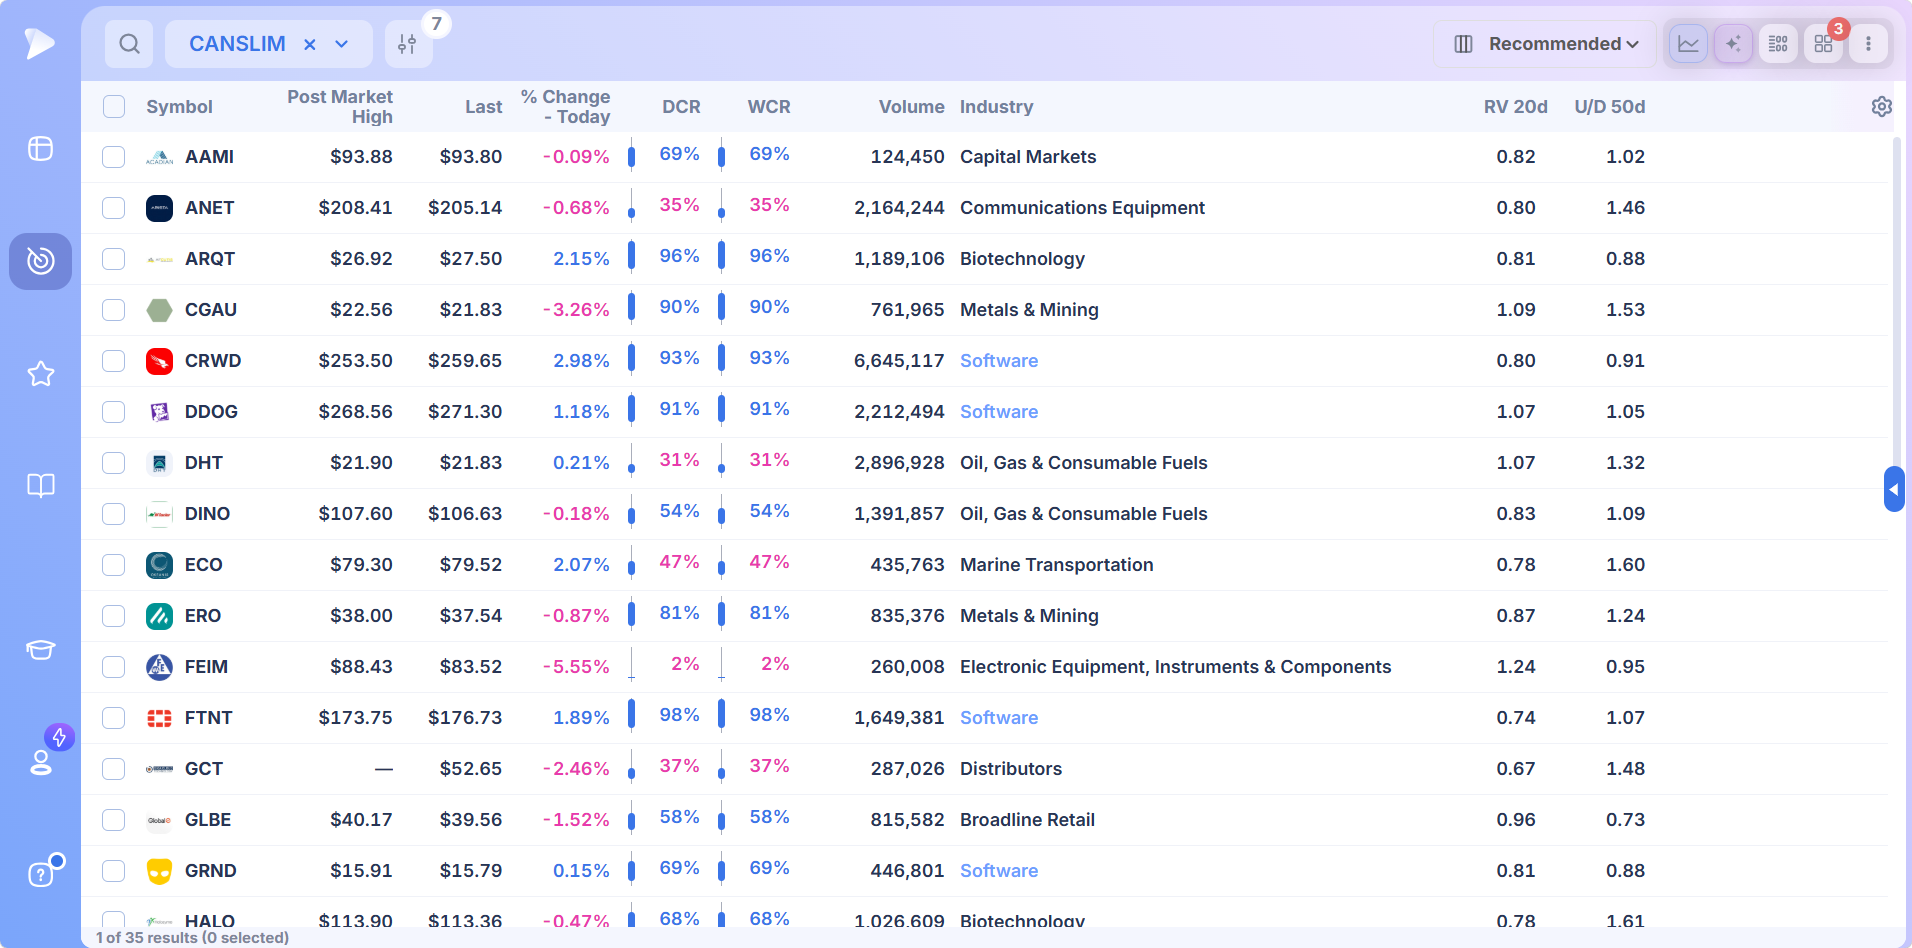Open the three-dot more options menu
Screen dimensions: 1912x948
pos(1868,44)
